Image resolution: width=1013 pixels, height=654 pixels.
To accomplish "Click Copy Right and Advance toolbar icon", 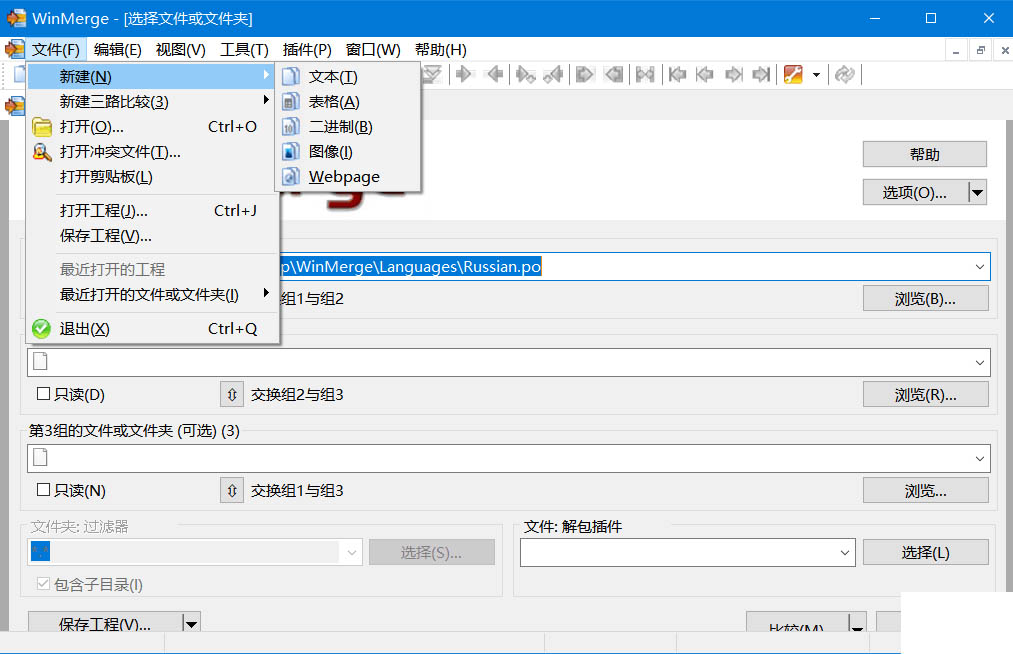I will click(525, 75).
